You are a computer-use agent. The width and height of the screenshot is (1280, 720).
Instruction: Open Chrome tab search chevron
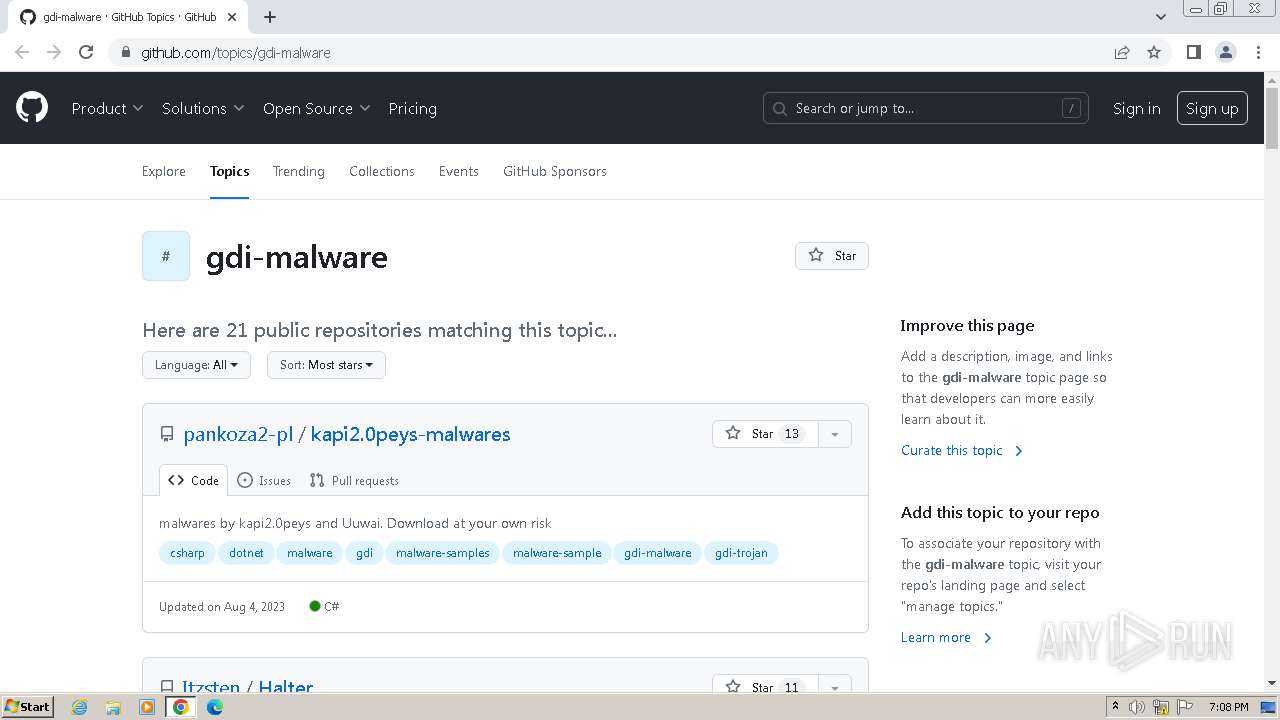[x=1161, y=17]
